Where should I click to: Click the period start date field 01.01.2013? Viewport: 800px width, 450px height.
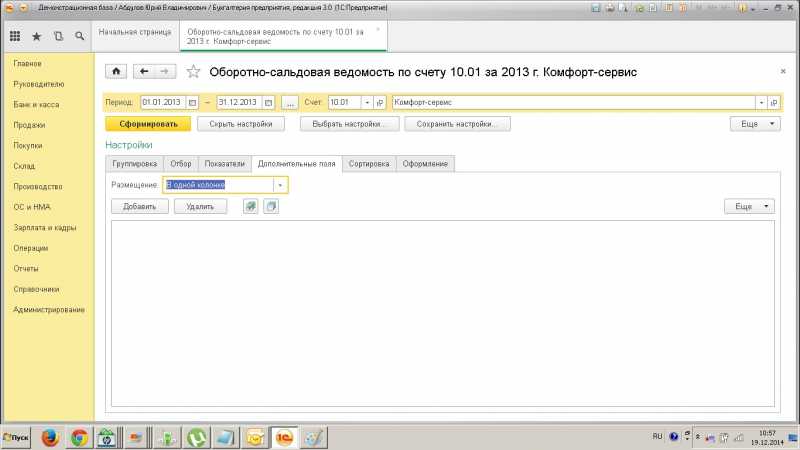click(163, 103)
